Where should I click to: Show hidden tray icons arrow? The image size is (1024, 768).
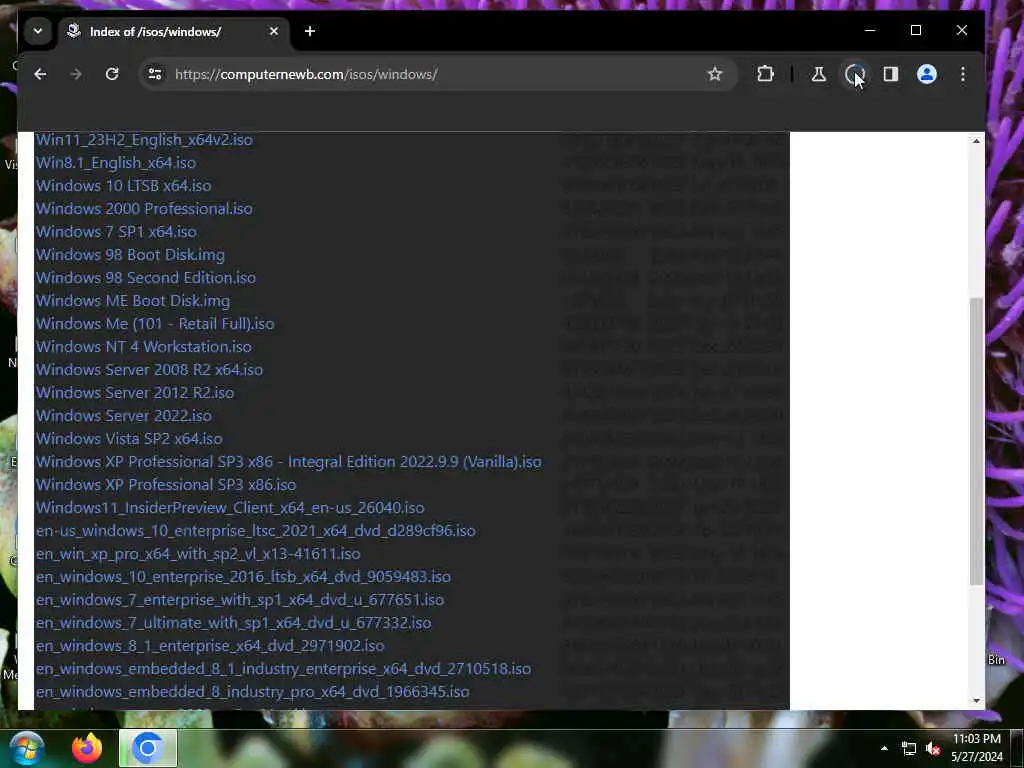[884, 748]
